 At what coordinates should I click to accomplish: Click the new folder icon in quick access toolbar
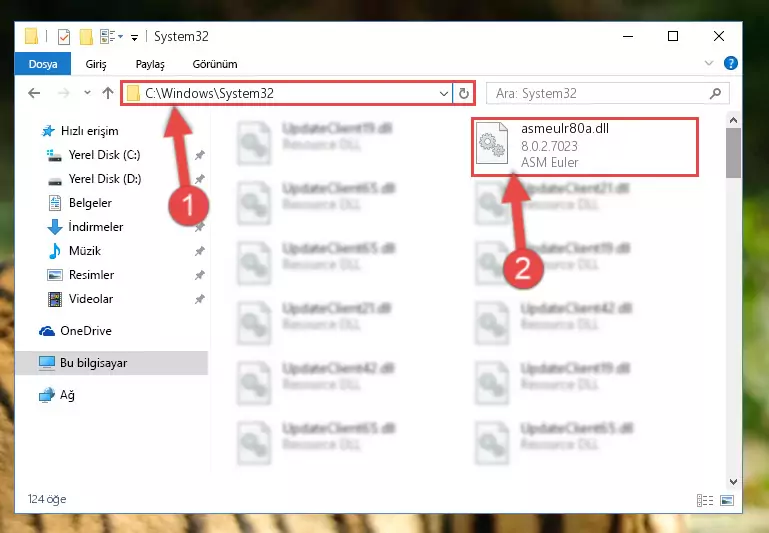point(86,37)
